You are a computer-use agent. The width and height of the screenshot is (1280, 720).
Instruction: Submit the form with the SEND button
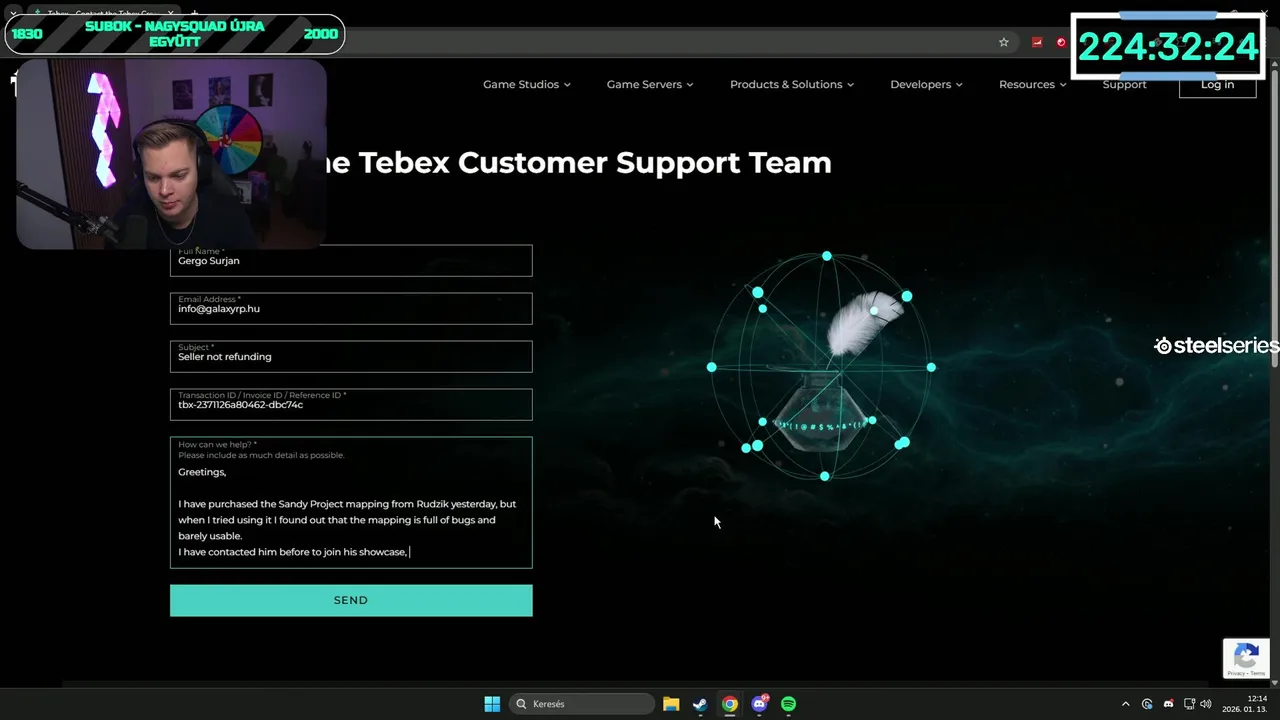pyautogui.click(x=351, y=600)
